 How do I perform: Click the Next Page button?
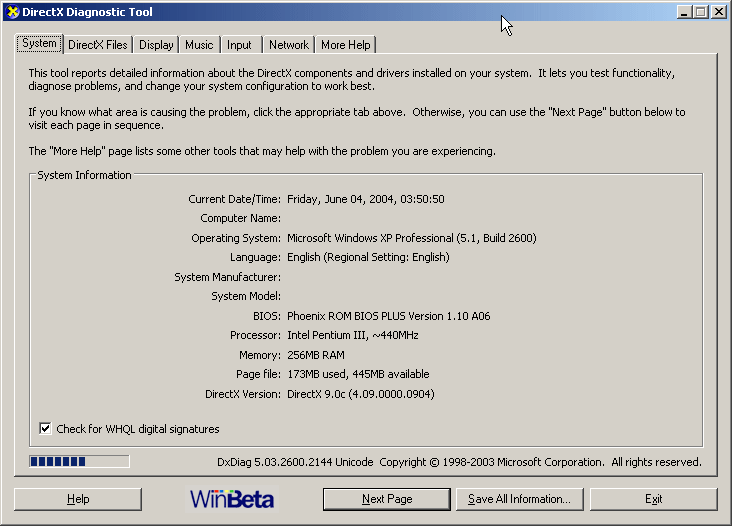pos(387,499)
